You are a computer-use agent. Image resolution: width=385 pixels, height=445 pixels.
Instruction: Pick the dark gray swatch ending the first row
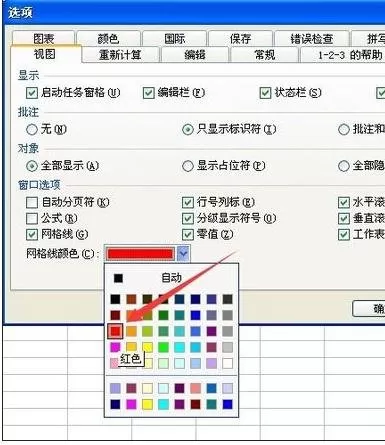pos(227,299)
